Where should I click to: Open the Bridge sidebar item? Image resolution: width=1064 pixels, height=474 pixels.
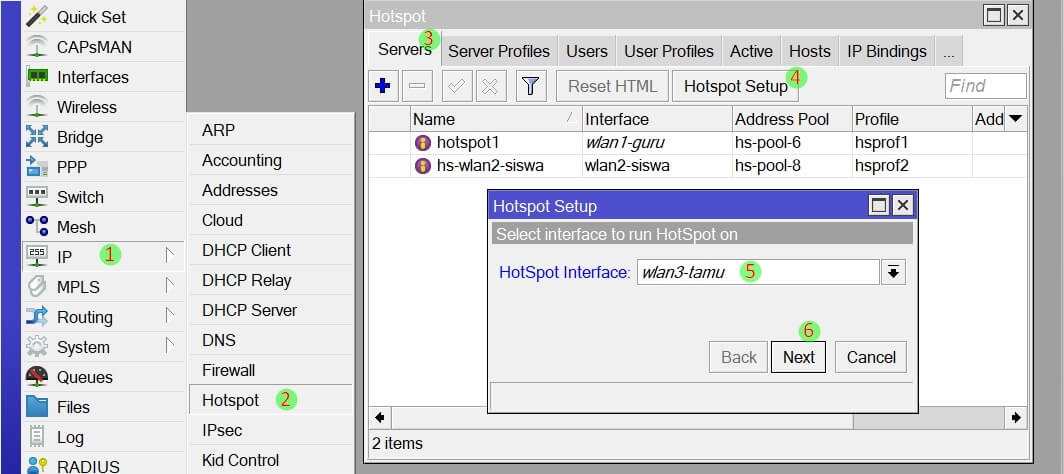79,137
